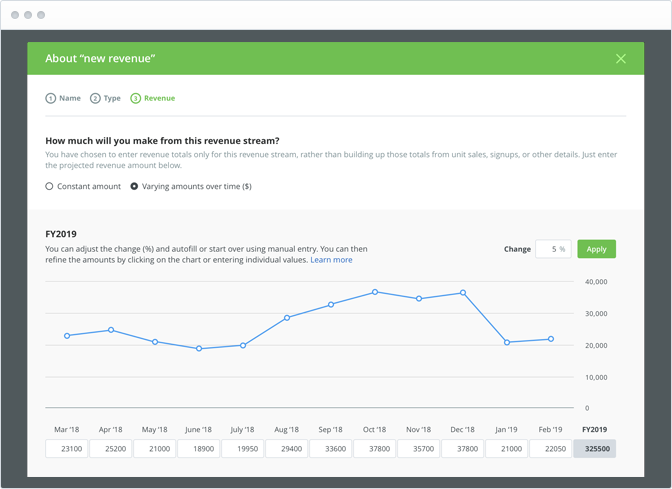Go to step 1 Name
This screenshot has width=672, height=489.
click(x=63, y=98)
